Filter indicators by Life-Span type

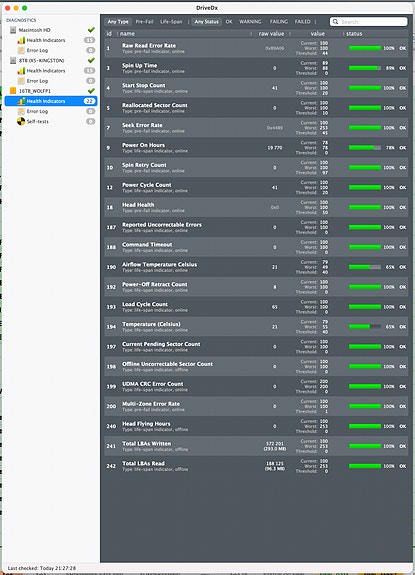click(171, 22)
